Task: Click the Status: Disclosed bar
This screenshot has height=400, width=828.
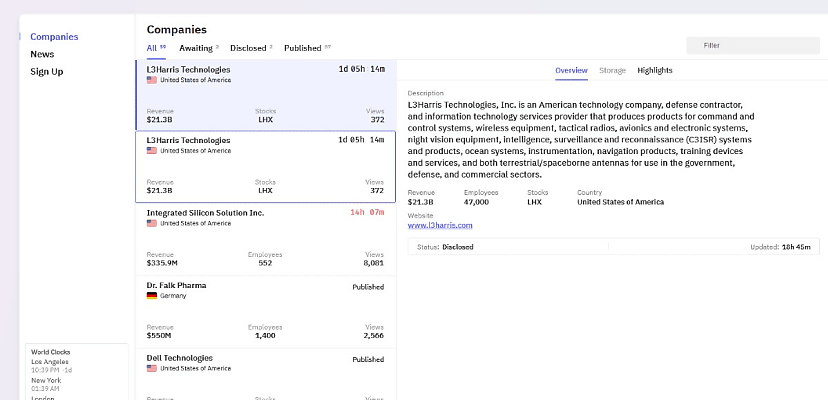Action: (x=612, y=246)
